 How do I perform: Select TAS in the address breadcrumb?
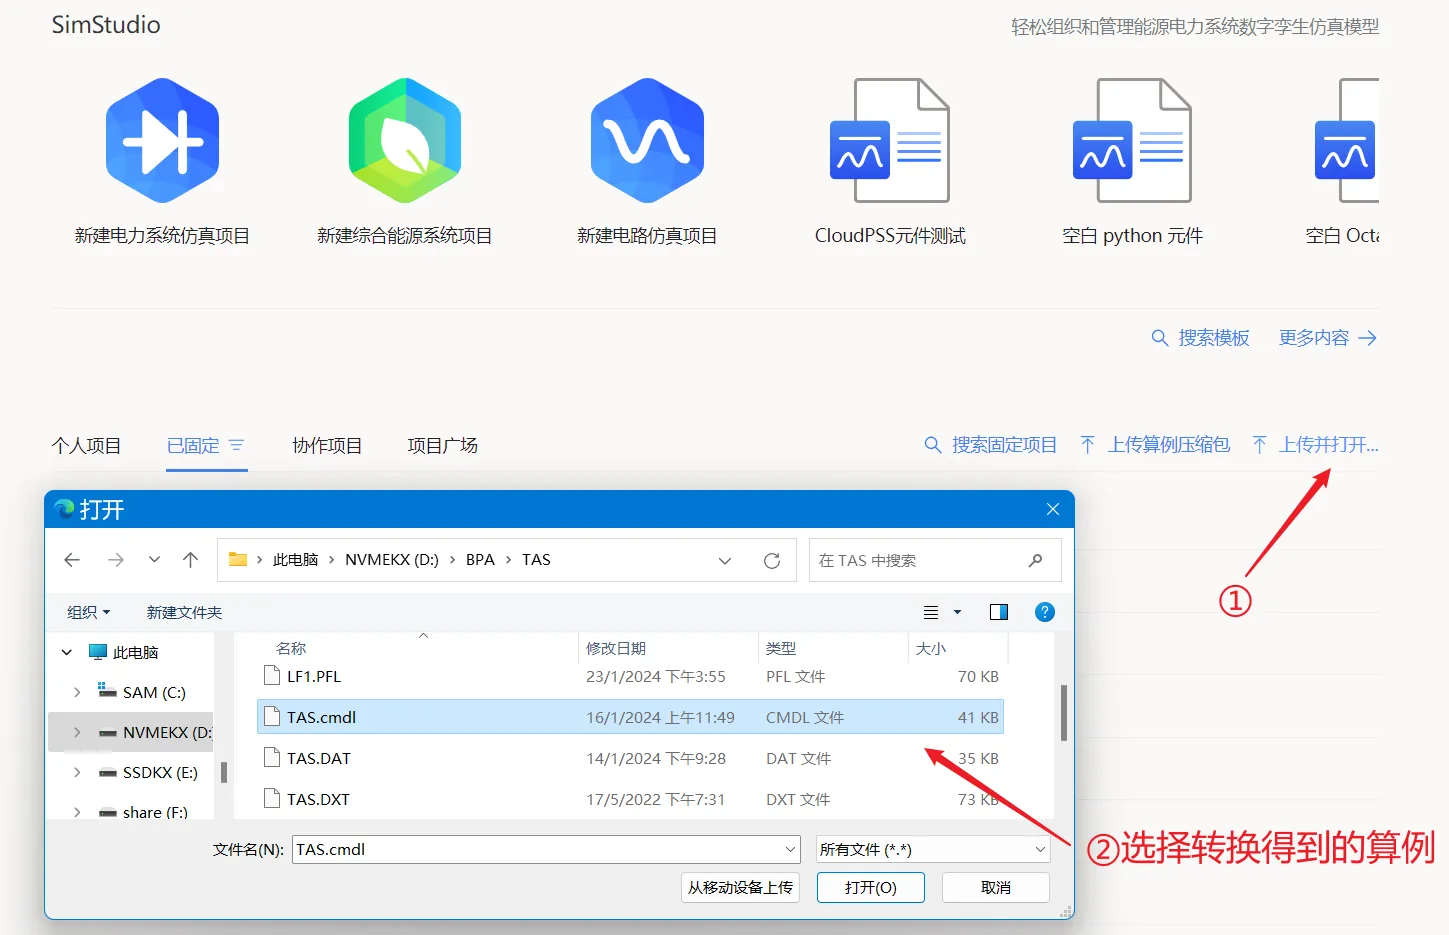pyautogui.click(x=536, y=560)
